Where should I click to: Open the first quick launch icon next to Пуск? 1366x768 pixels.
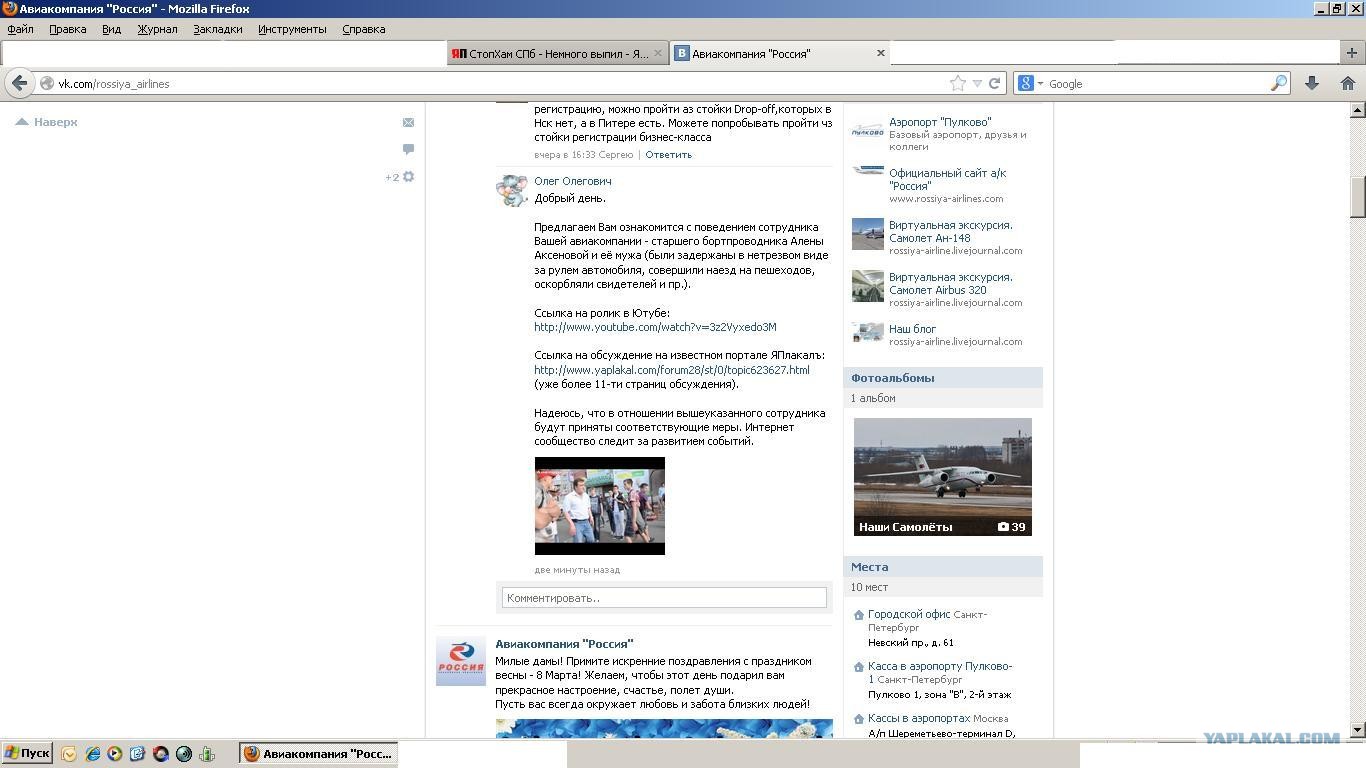[69, 754]
